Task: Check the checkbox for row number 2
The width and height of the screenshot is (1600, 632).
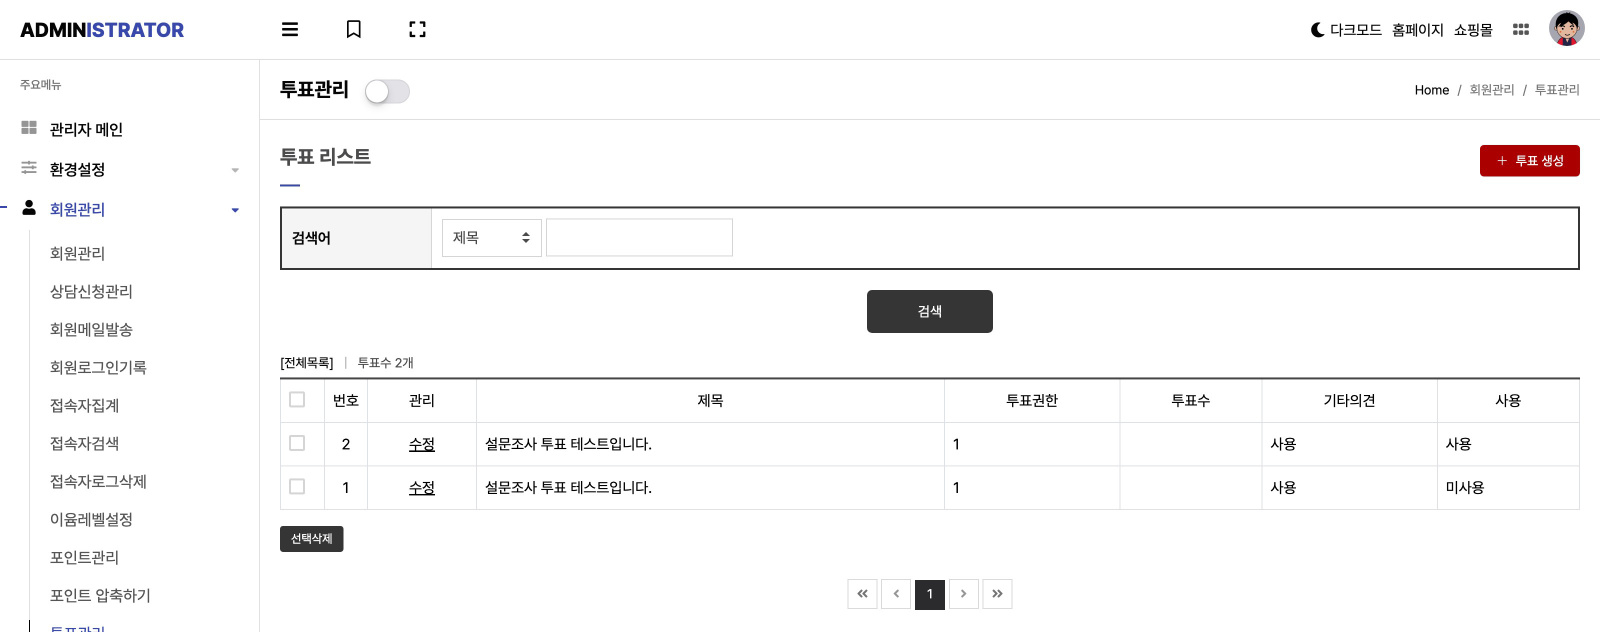Action: pyautogui.click(x=297, y=443)
